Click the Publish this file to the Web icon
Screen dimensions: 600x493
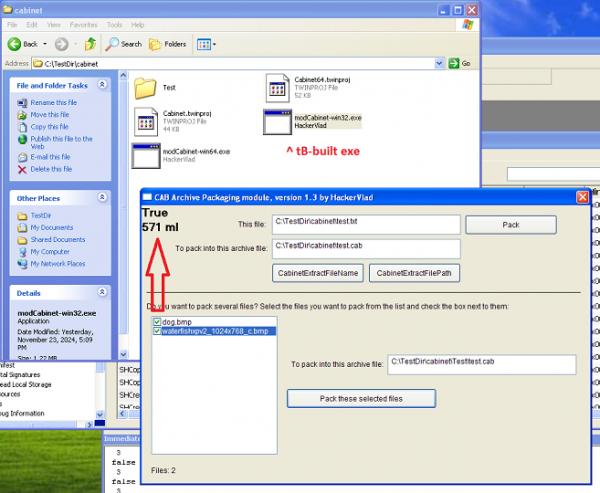pyautogui.click(x=22, y=139)
